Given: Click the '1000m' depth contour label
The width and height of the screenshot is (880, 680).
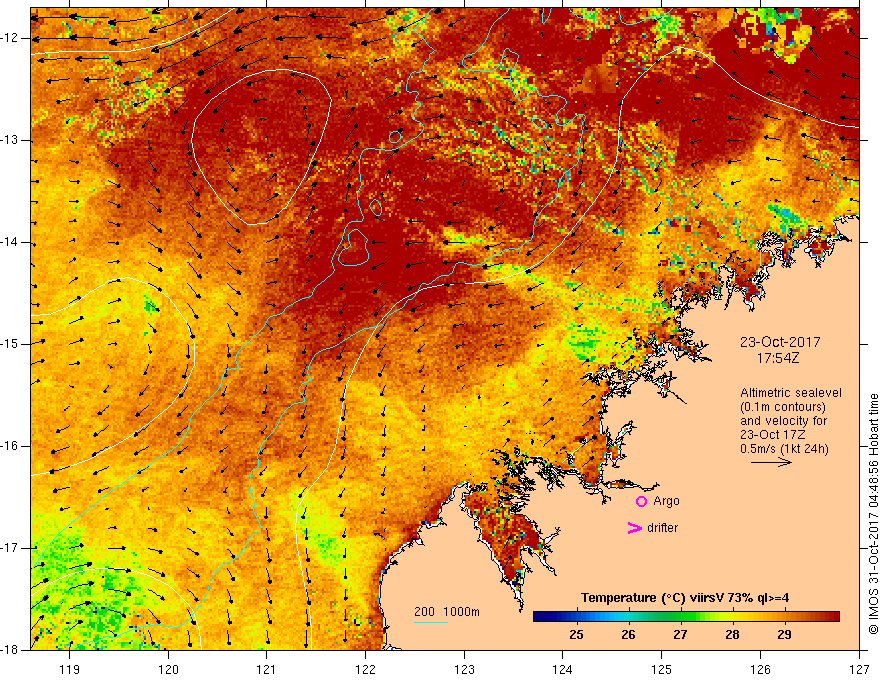Looking at the screenshot, I should tap(461, 612).
